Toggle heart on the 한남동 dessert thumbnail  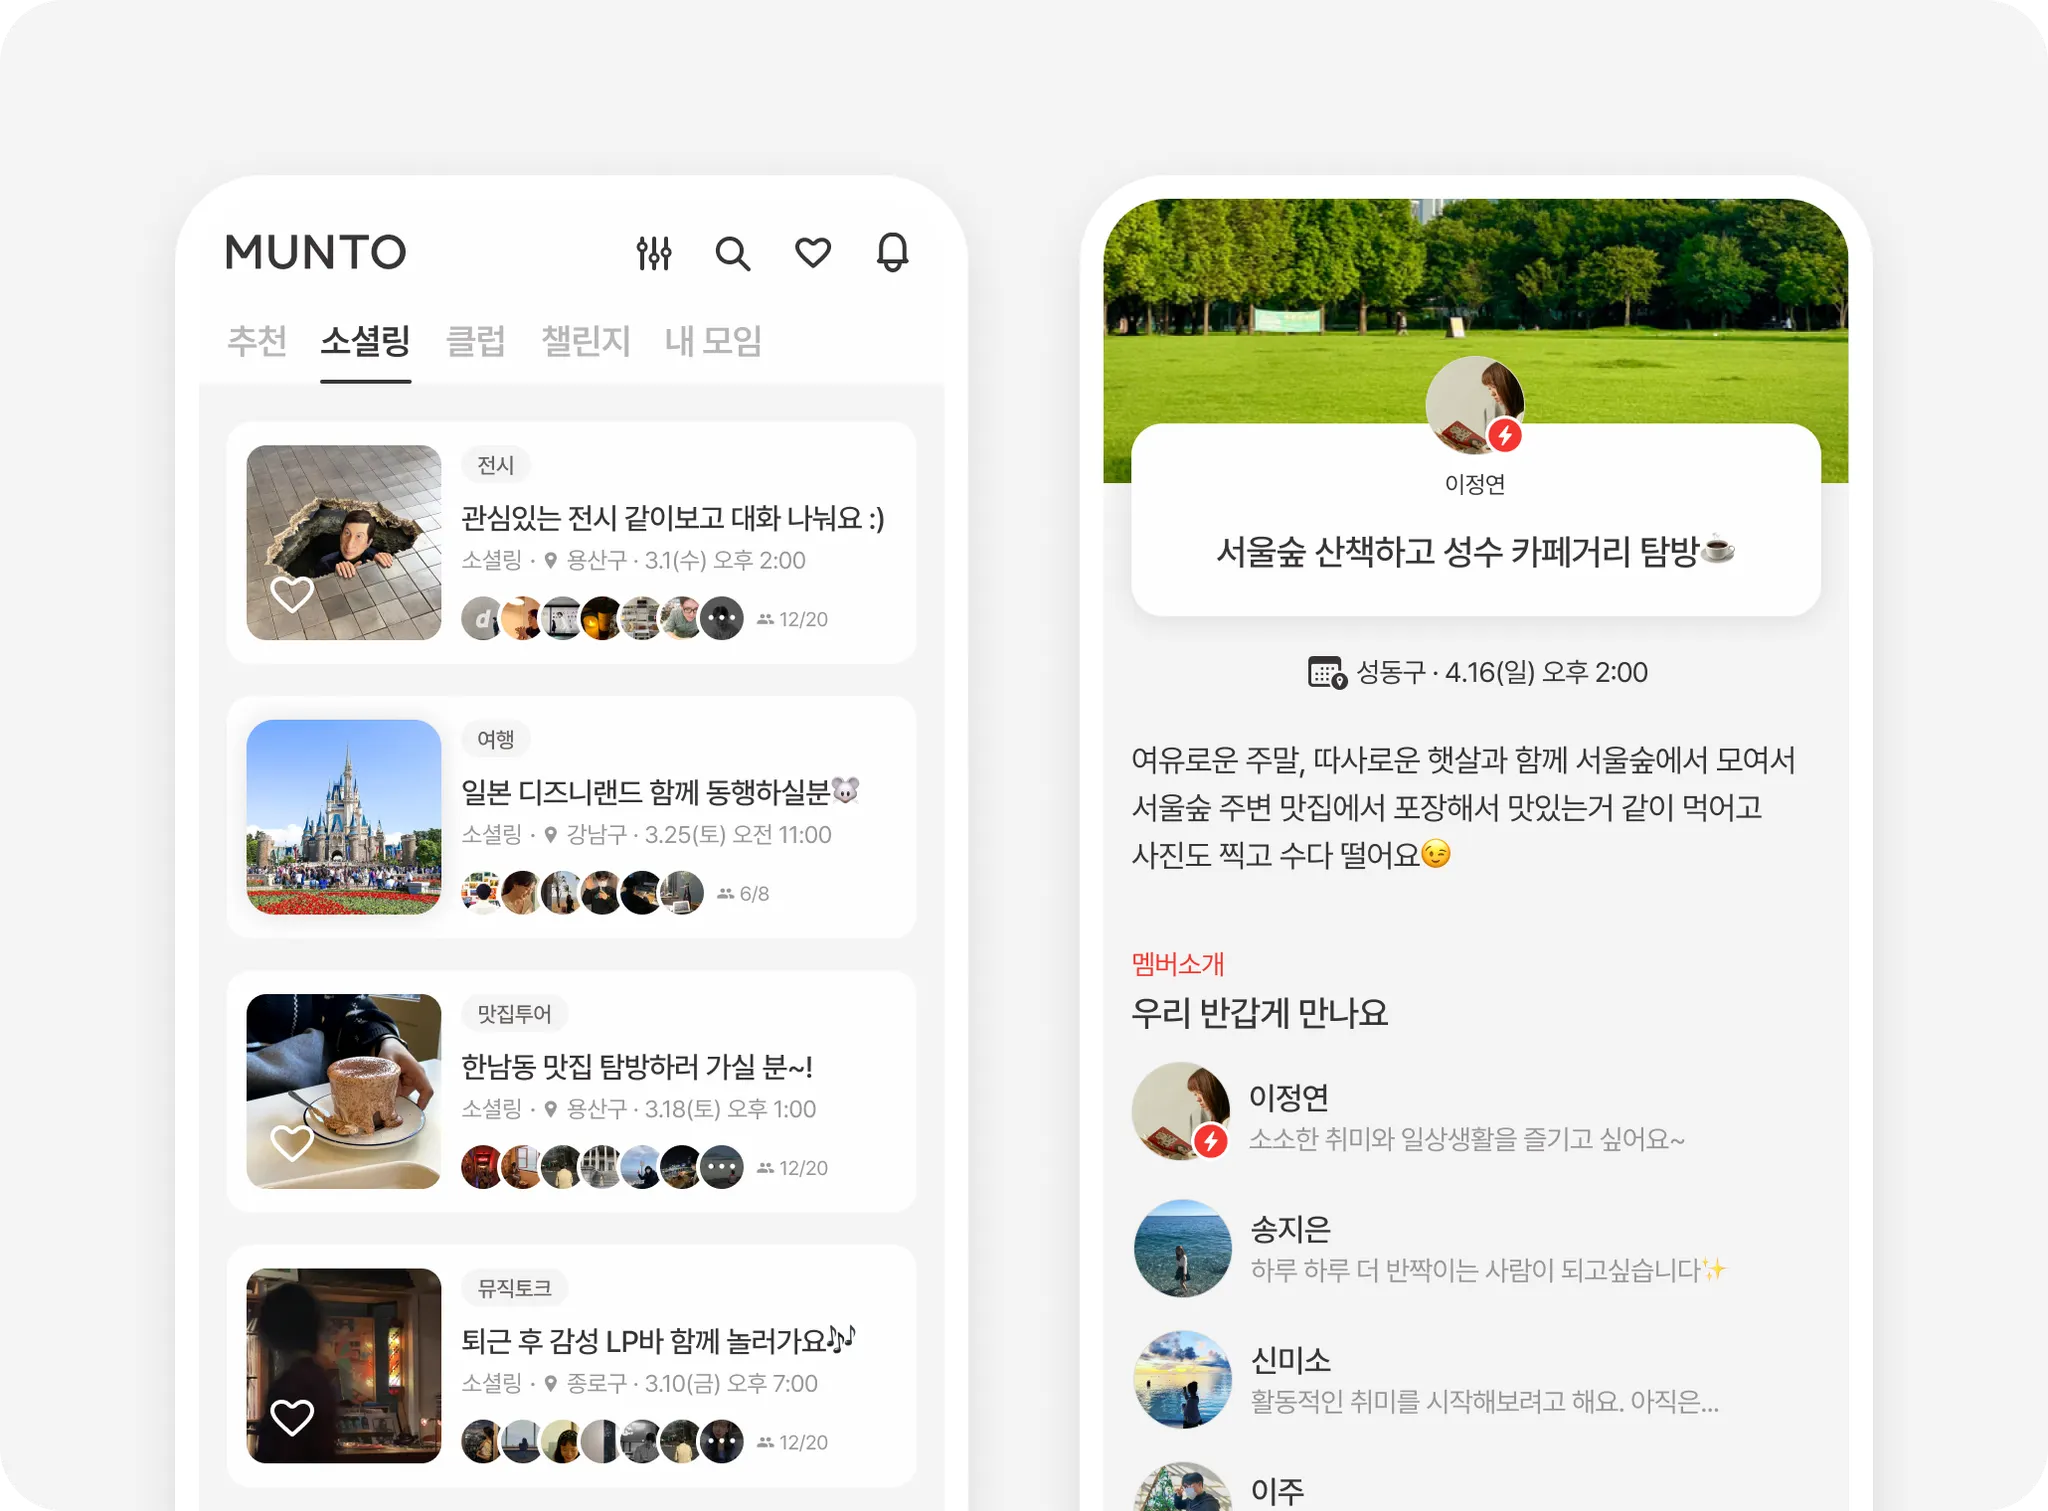(x=292, y=1143)
